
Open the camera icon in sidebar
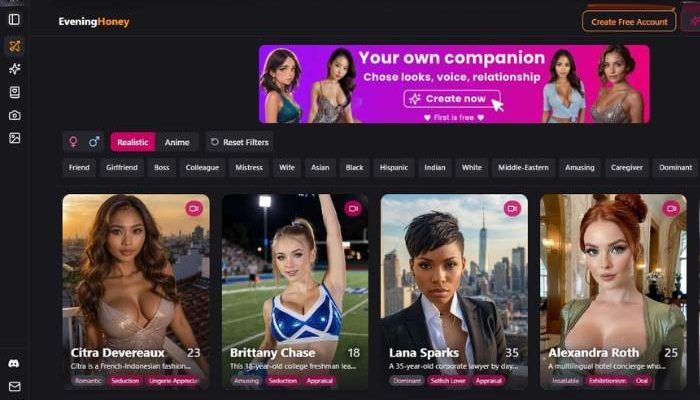[14, 115]
